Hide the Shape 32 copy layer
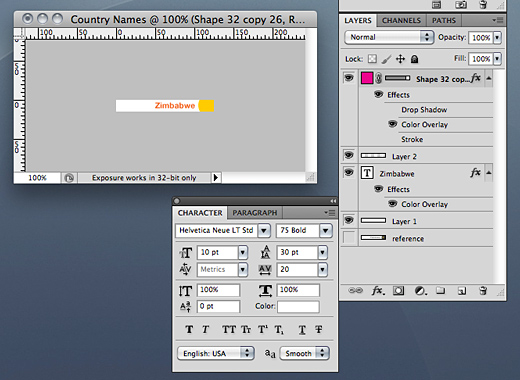Viewport: 520px width, 380px height. 349,78
